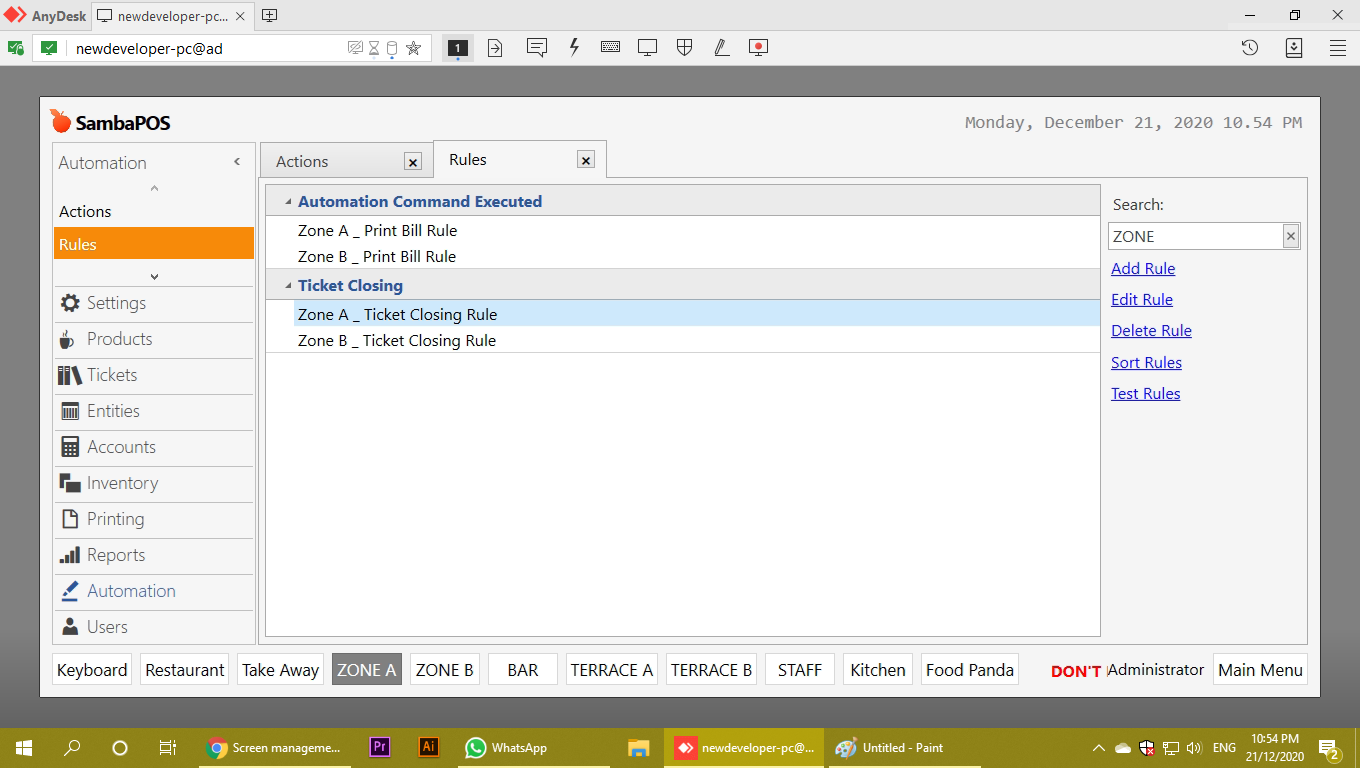Screen dimensions: 1360x768
Task: Open the Tickets section in sidebar
Action: coord(154,375)
